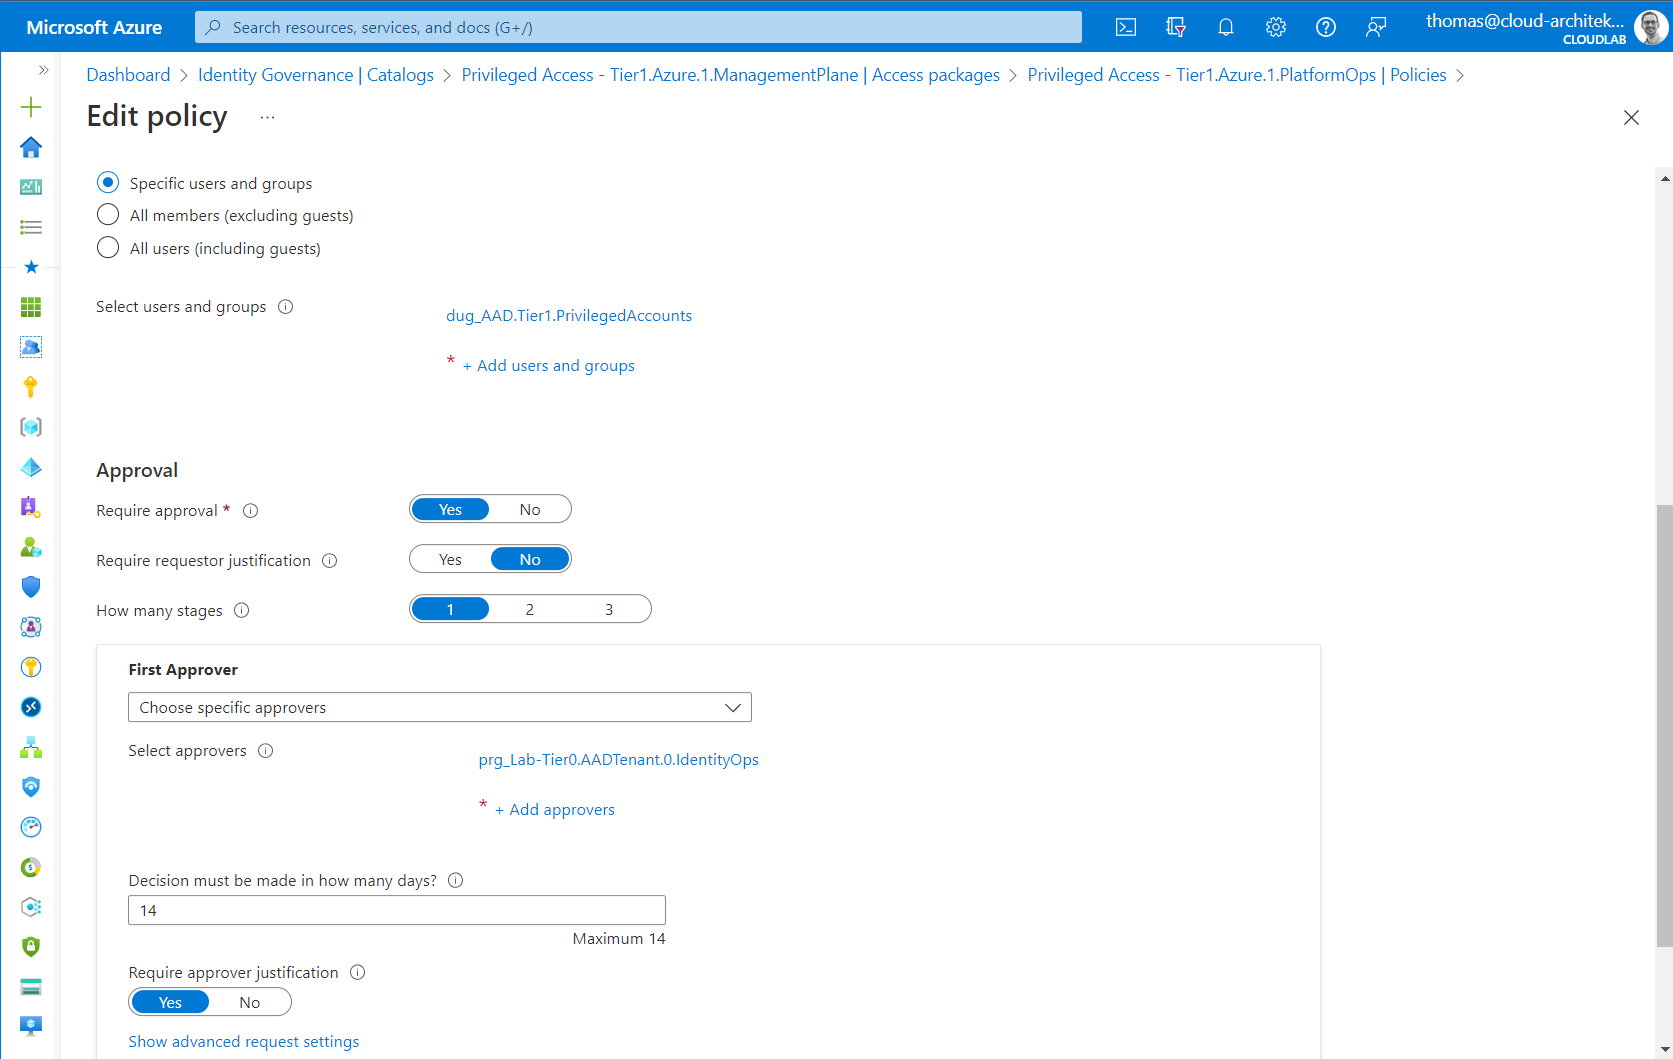Open the bracketed cube Resource groups icon
This screenshot has width=1673, height=1059.
coord(31,427)
